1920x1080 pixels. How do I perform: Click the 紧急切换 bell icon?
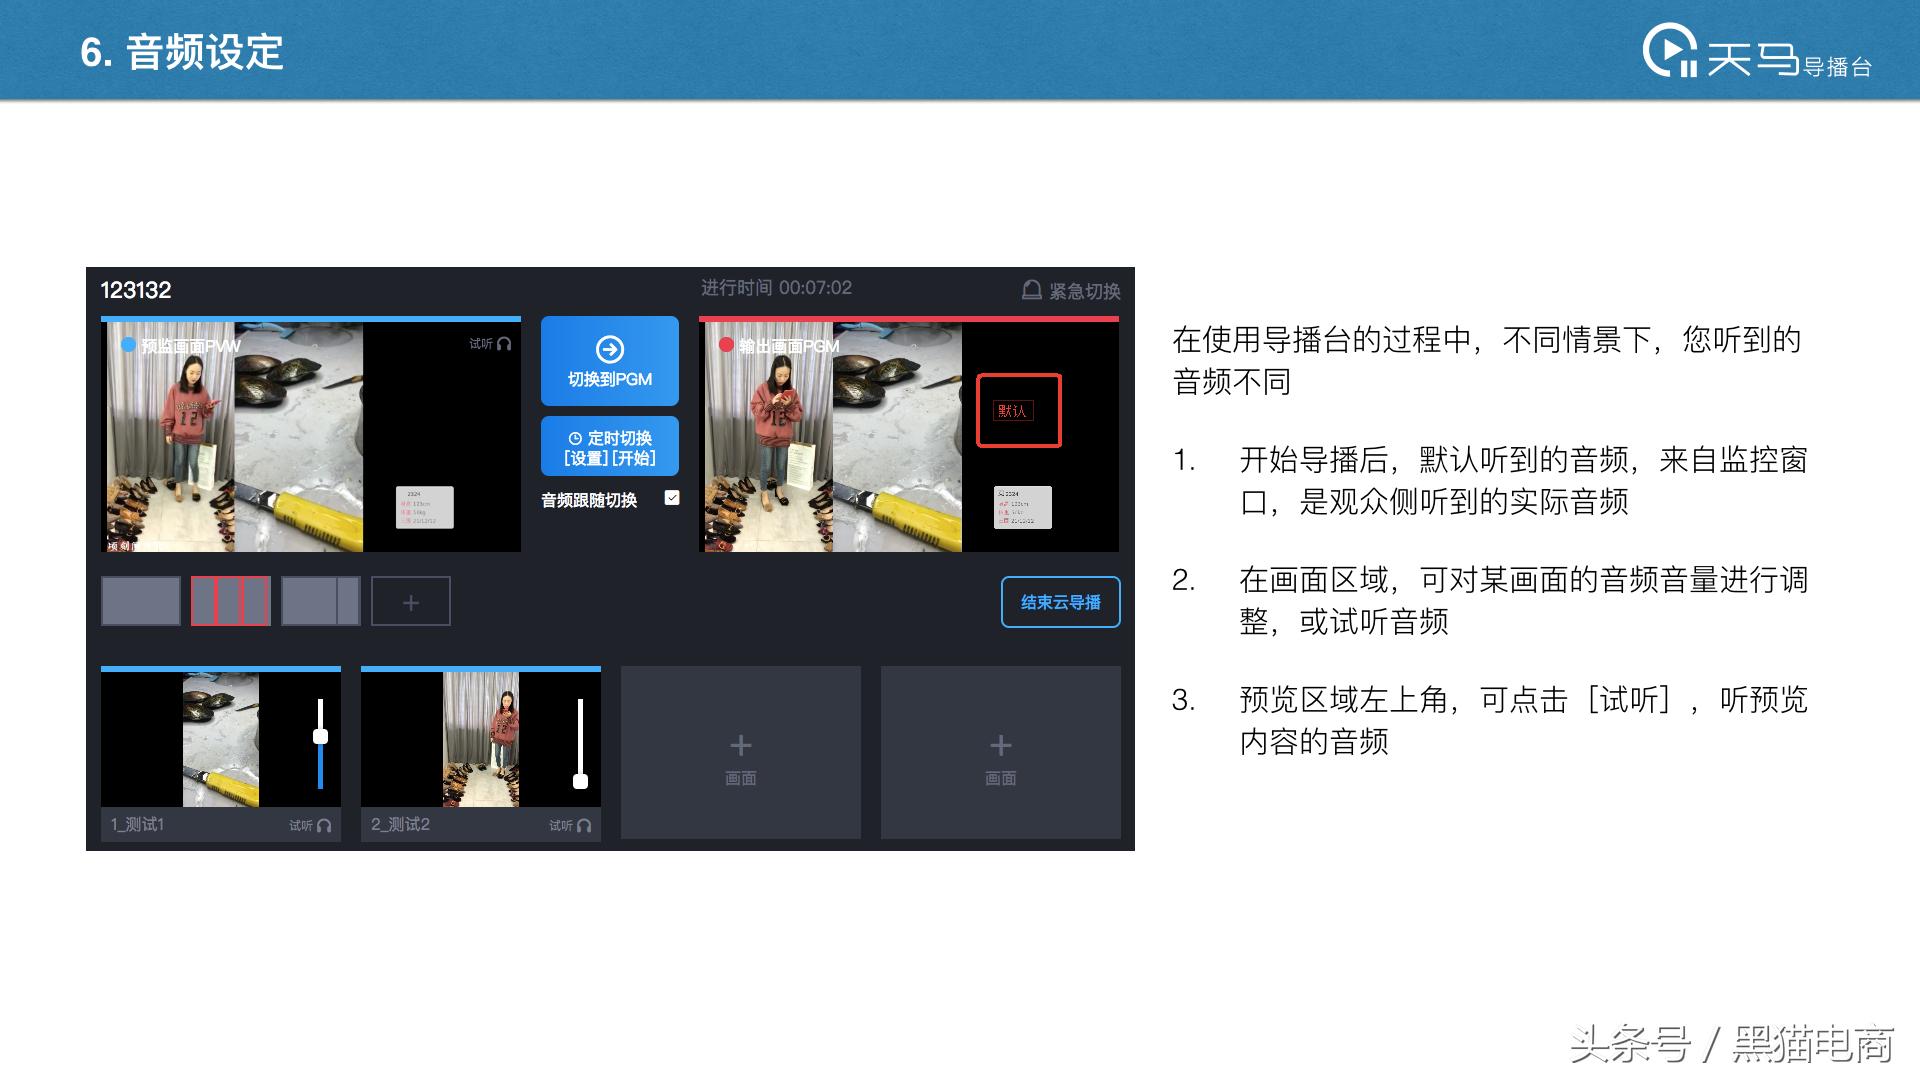[1031, 290]
